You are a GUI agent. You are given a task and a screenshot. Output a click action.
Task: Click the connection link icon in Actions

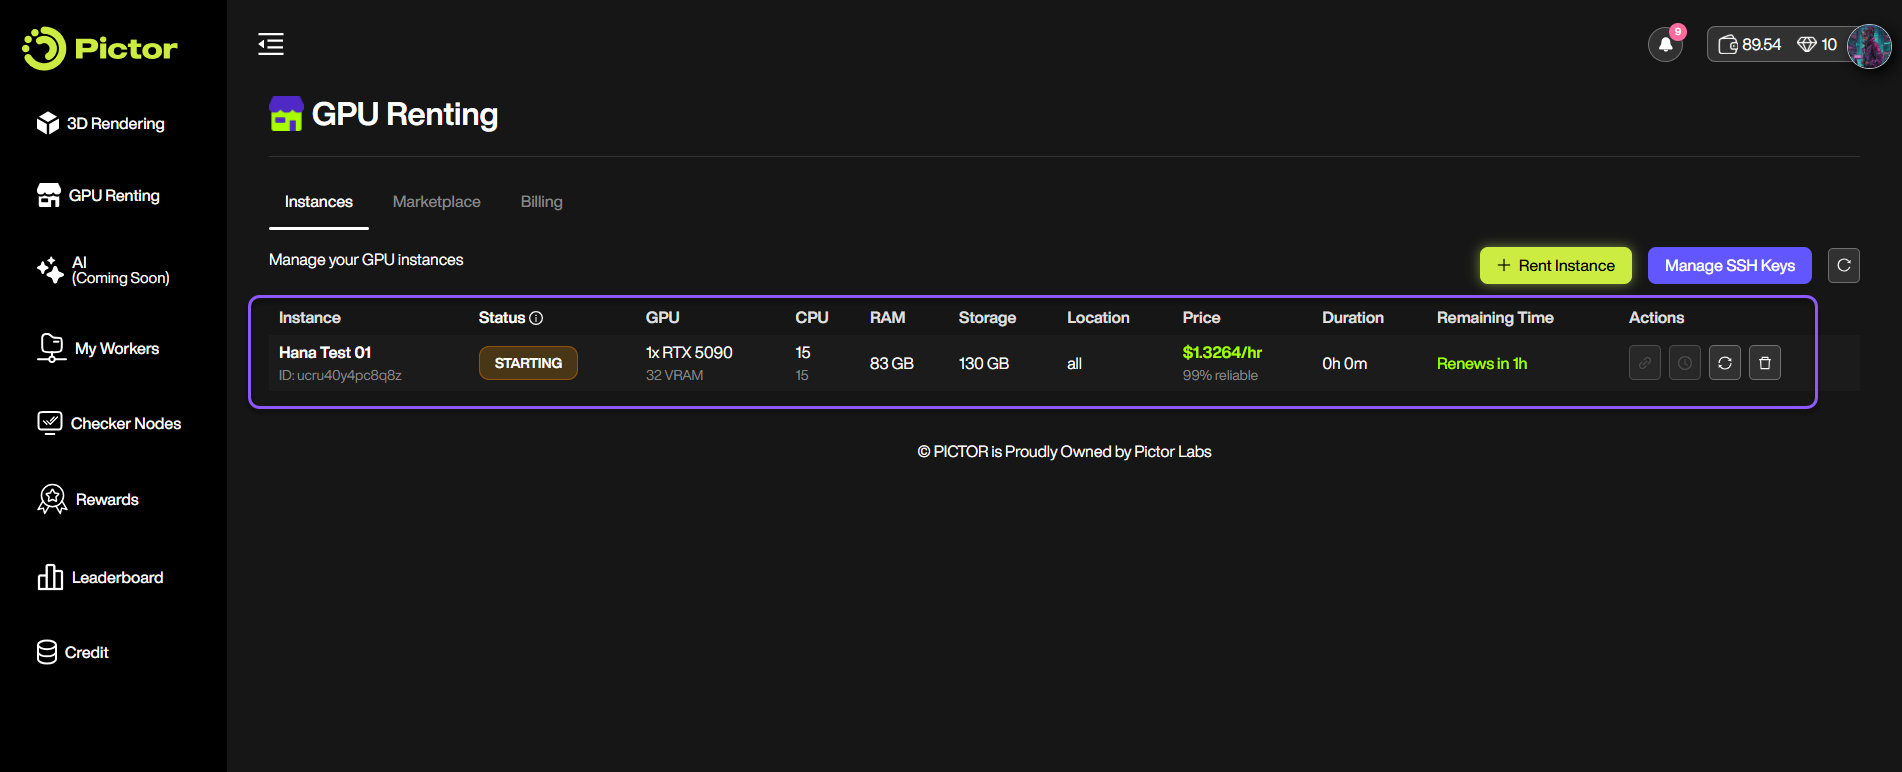coord(1644,363)
